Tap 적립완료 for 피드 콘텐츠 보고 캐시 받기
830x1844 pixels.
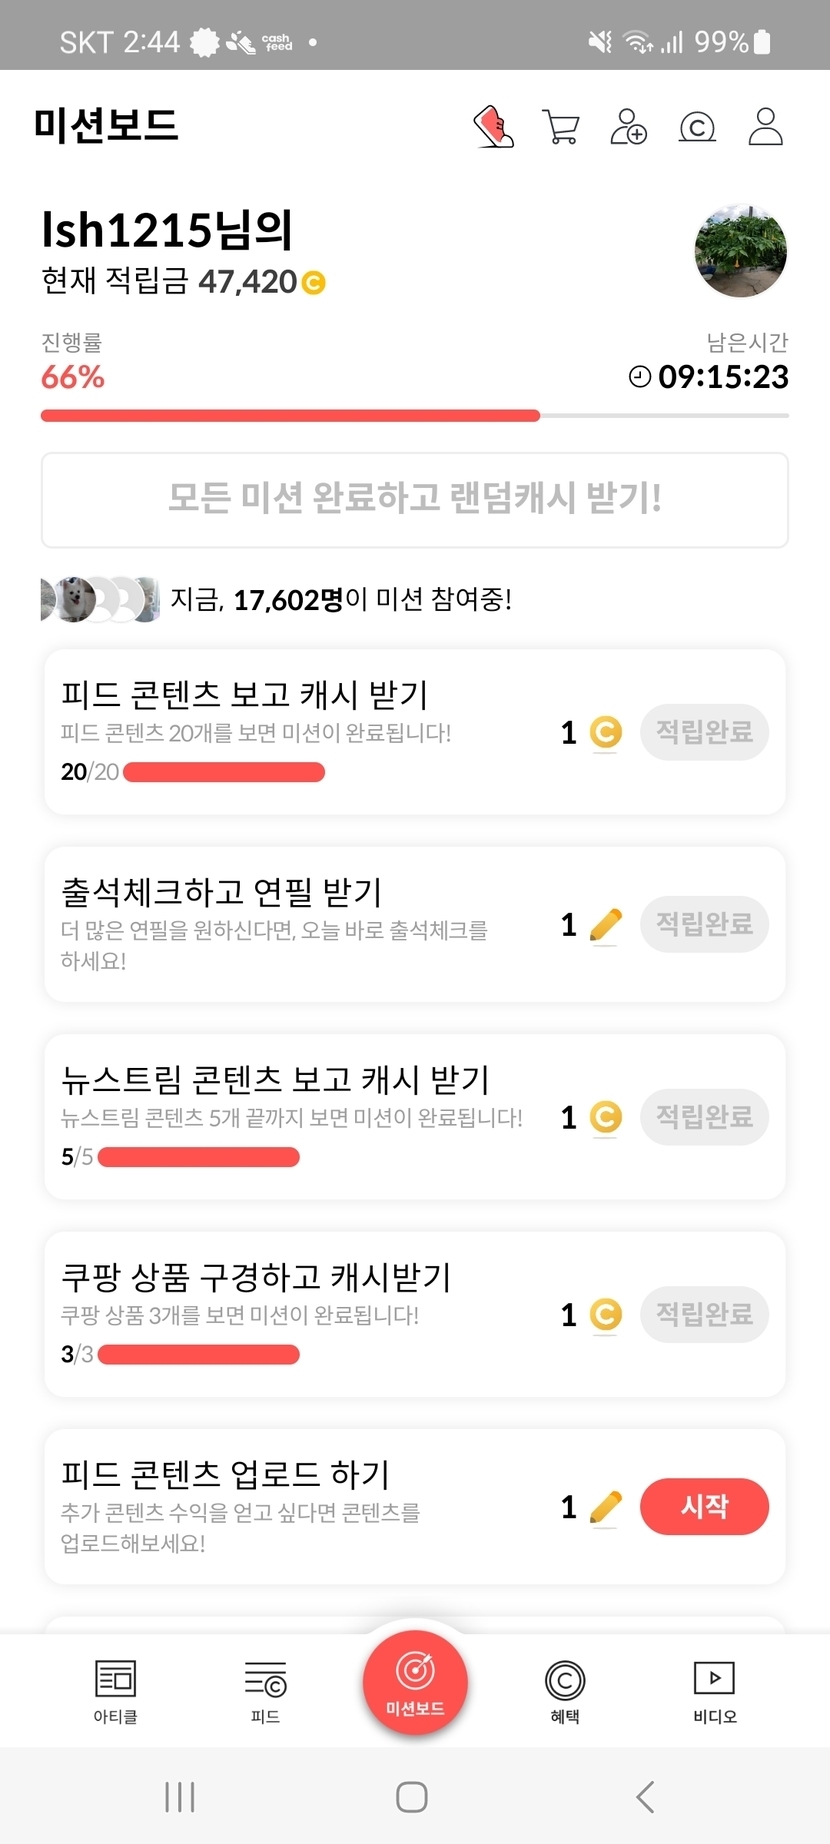[x=704, y=732]
